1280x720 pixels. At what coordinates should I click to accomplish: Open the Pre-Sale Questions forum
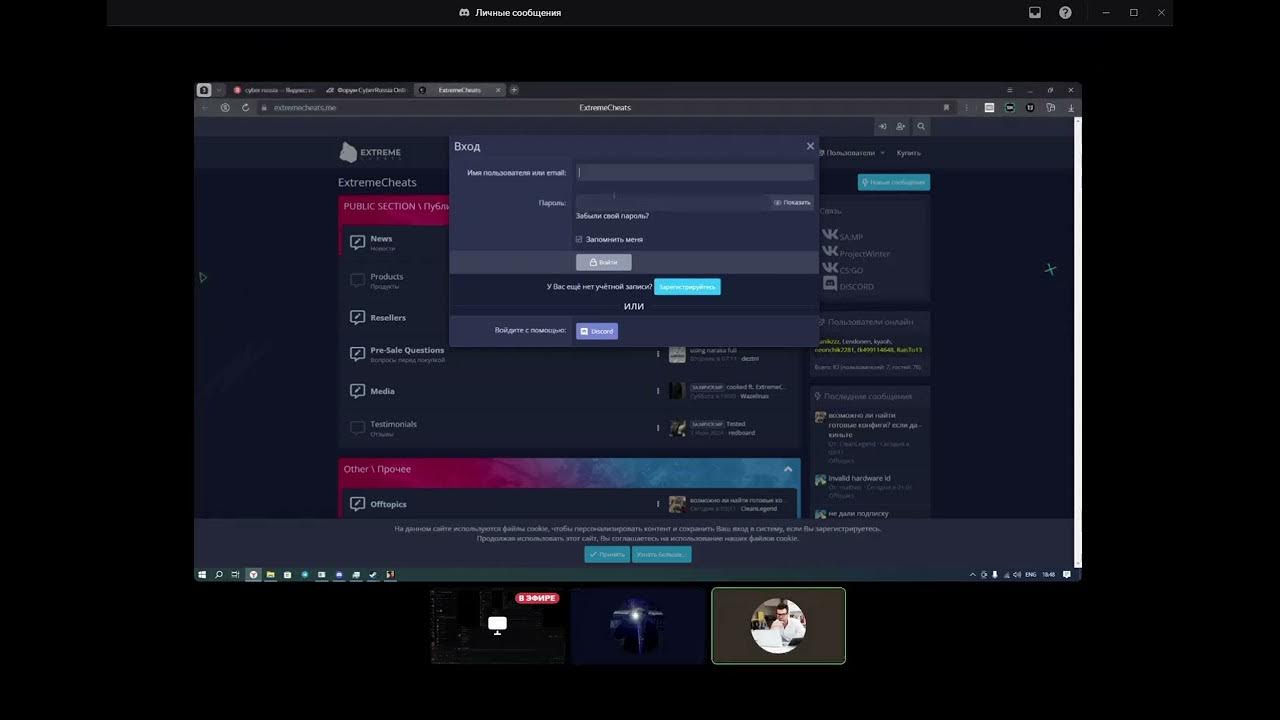click(x=407, y=350)
